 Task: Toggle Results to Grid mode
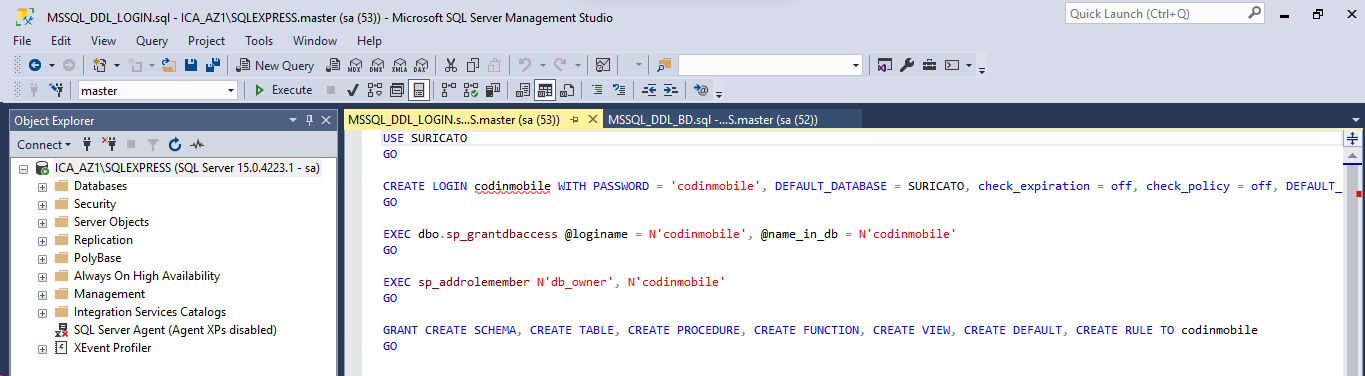[544, 90]
